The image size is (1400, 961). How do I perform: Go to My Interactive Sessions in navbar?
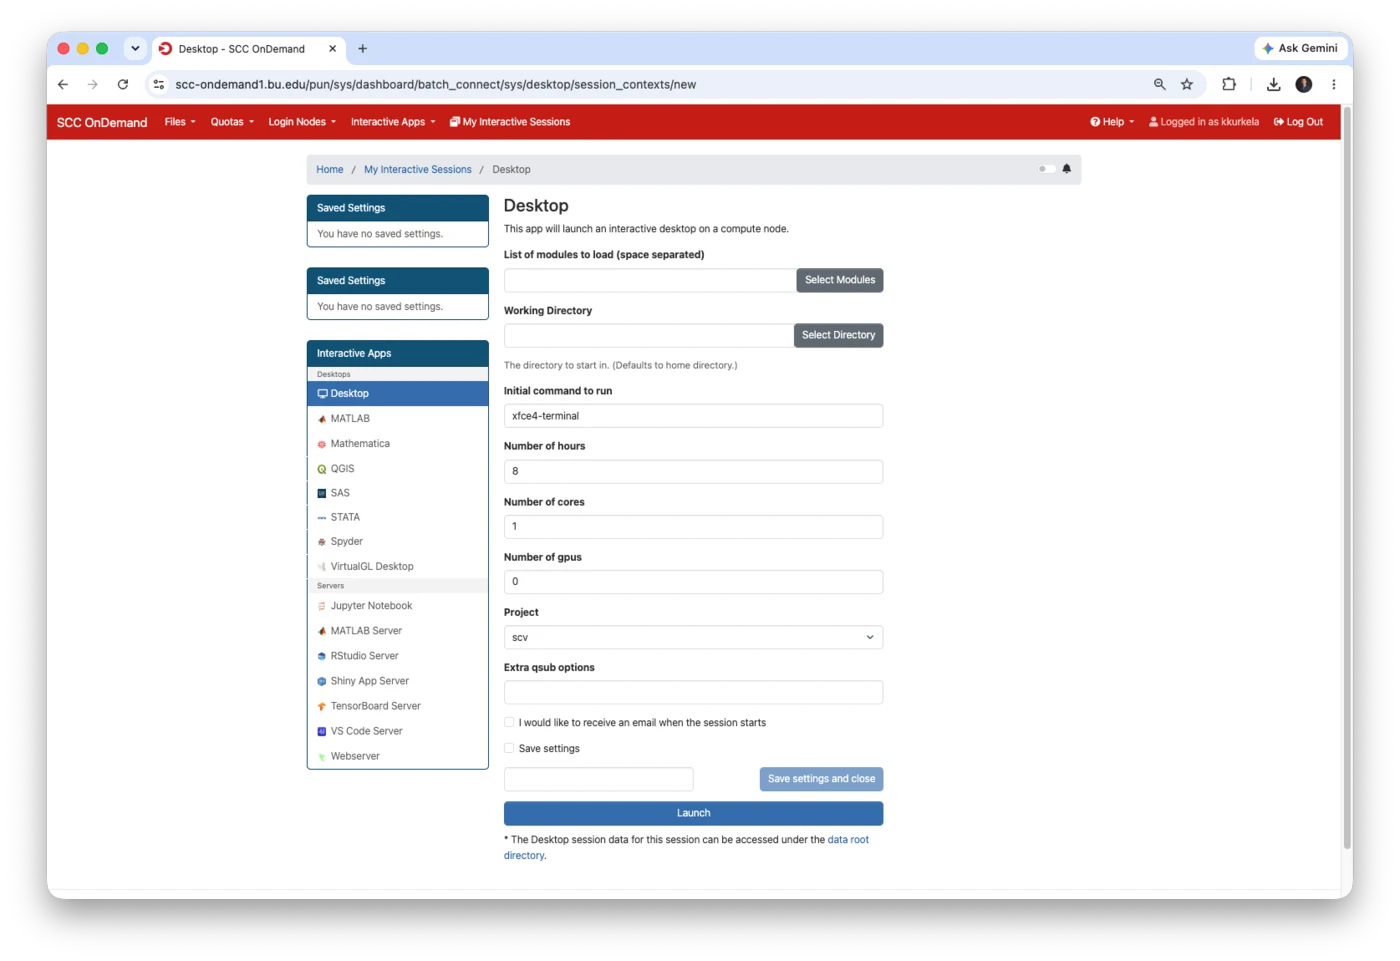[x=510, y=122]
